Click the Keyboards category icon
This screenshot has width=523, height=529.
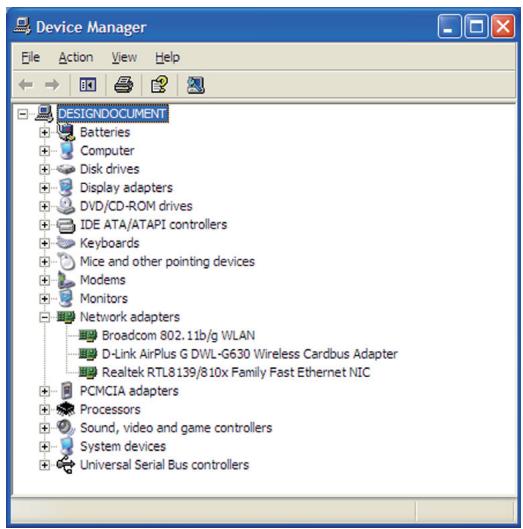(66, 243)
